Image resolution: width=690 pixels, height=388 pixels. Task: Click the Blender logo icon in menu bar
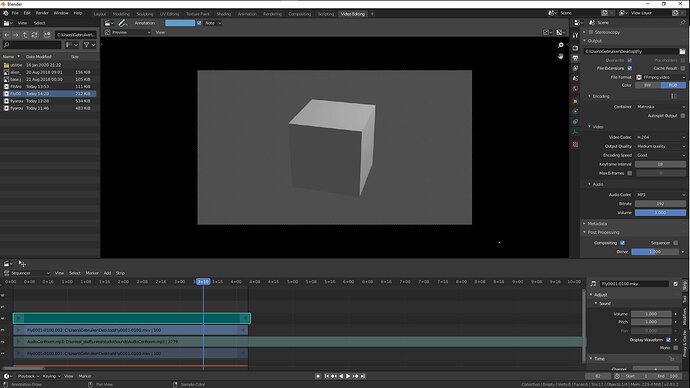coord(6,13)
